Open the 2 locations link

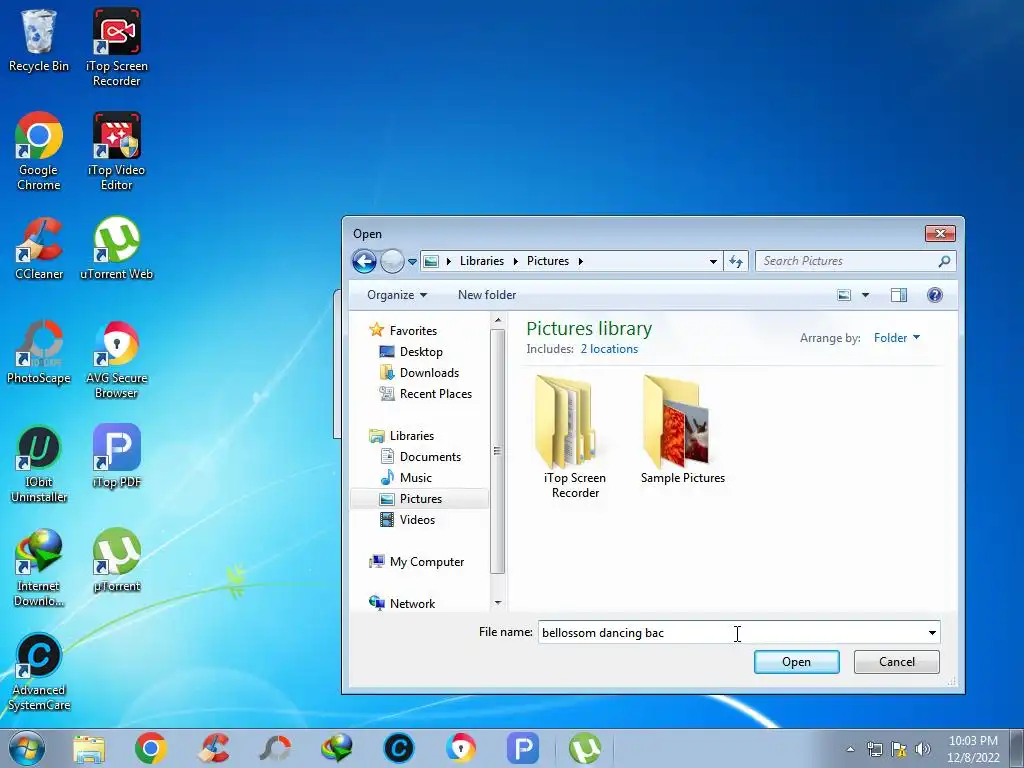tap(609, 349)
